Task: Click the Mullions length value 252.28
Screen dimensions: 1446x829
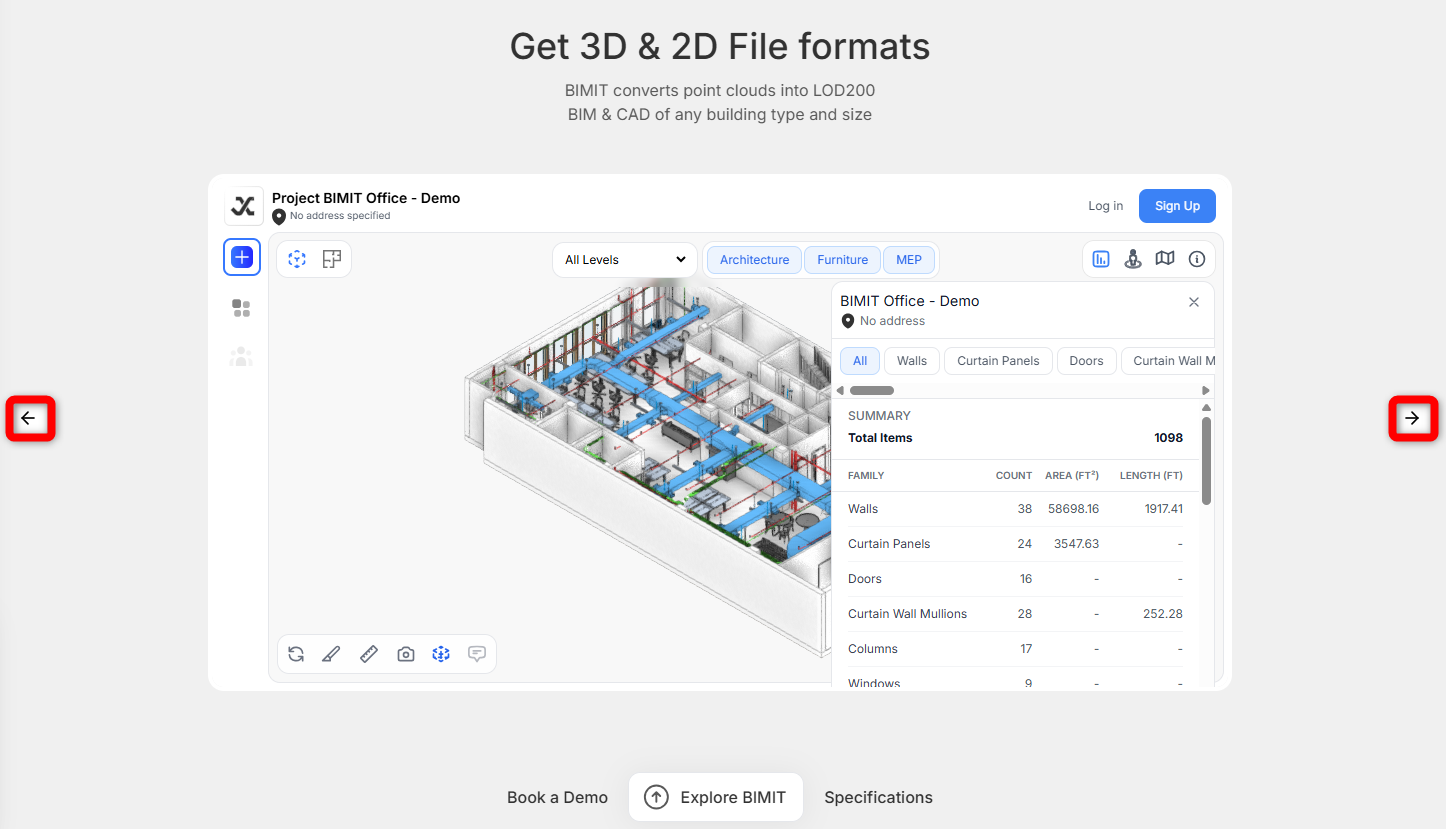Action: pyautogui.click(x=1163, y=614)
